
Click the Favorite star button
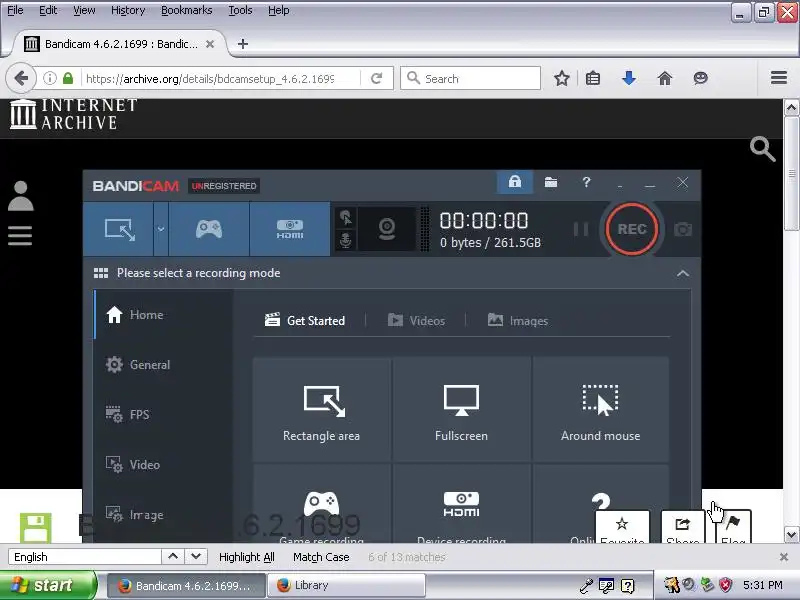click(x=622, y=527)
